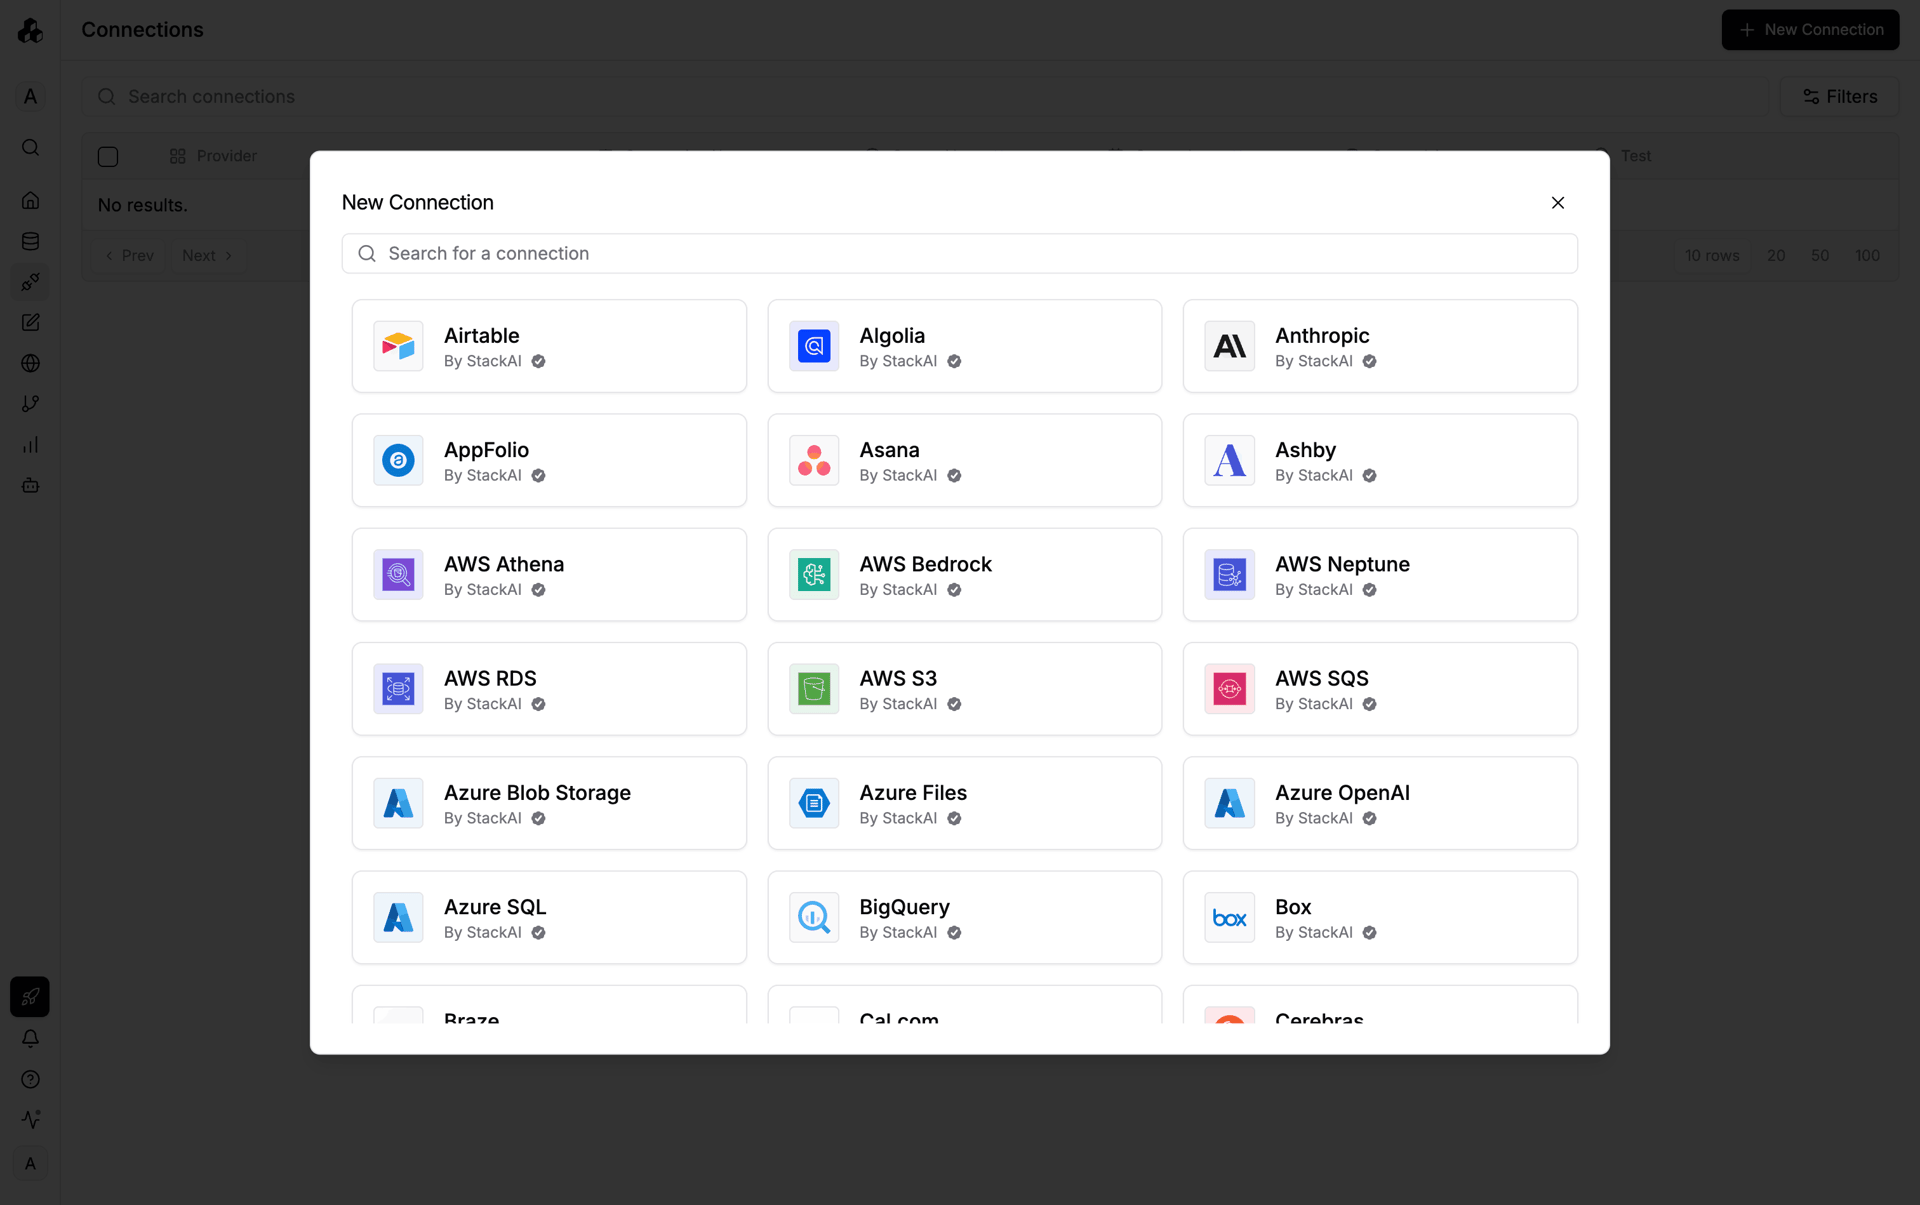1920x1205 pixels.
Task: Click the AppFolio logo icon
Action: (x=398, y=460)
